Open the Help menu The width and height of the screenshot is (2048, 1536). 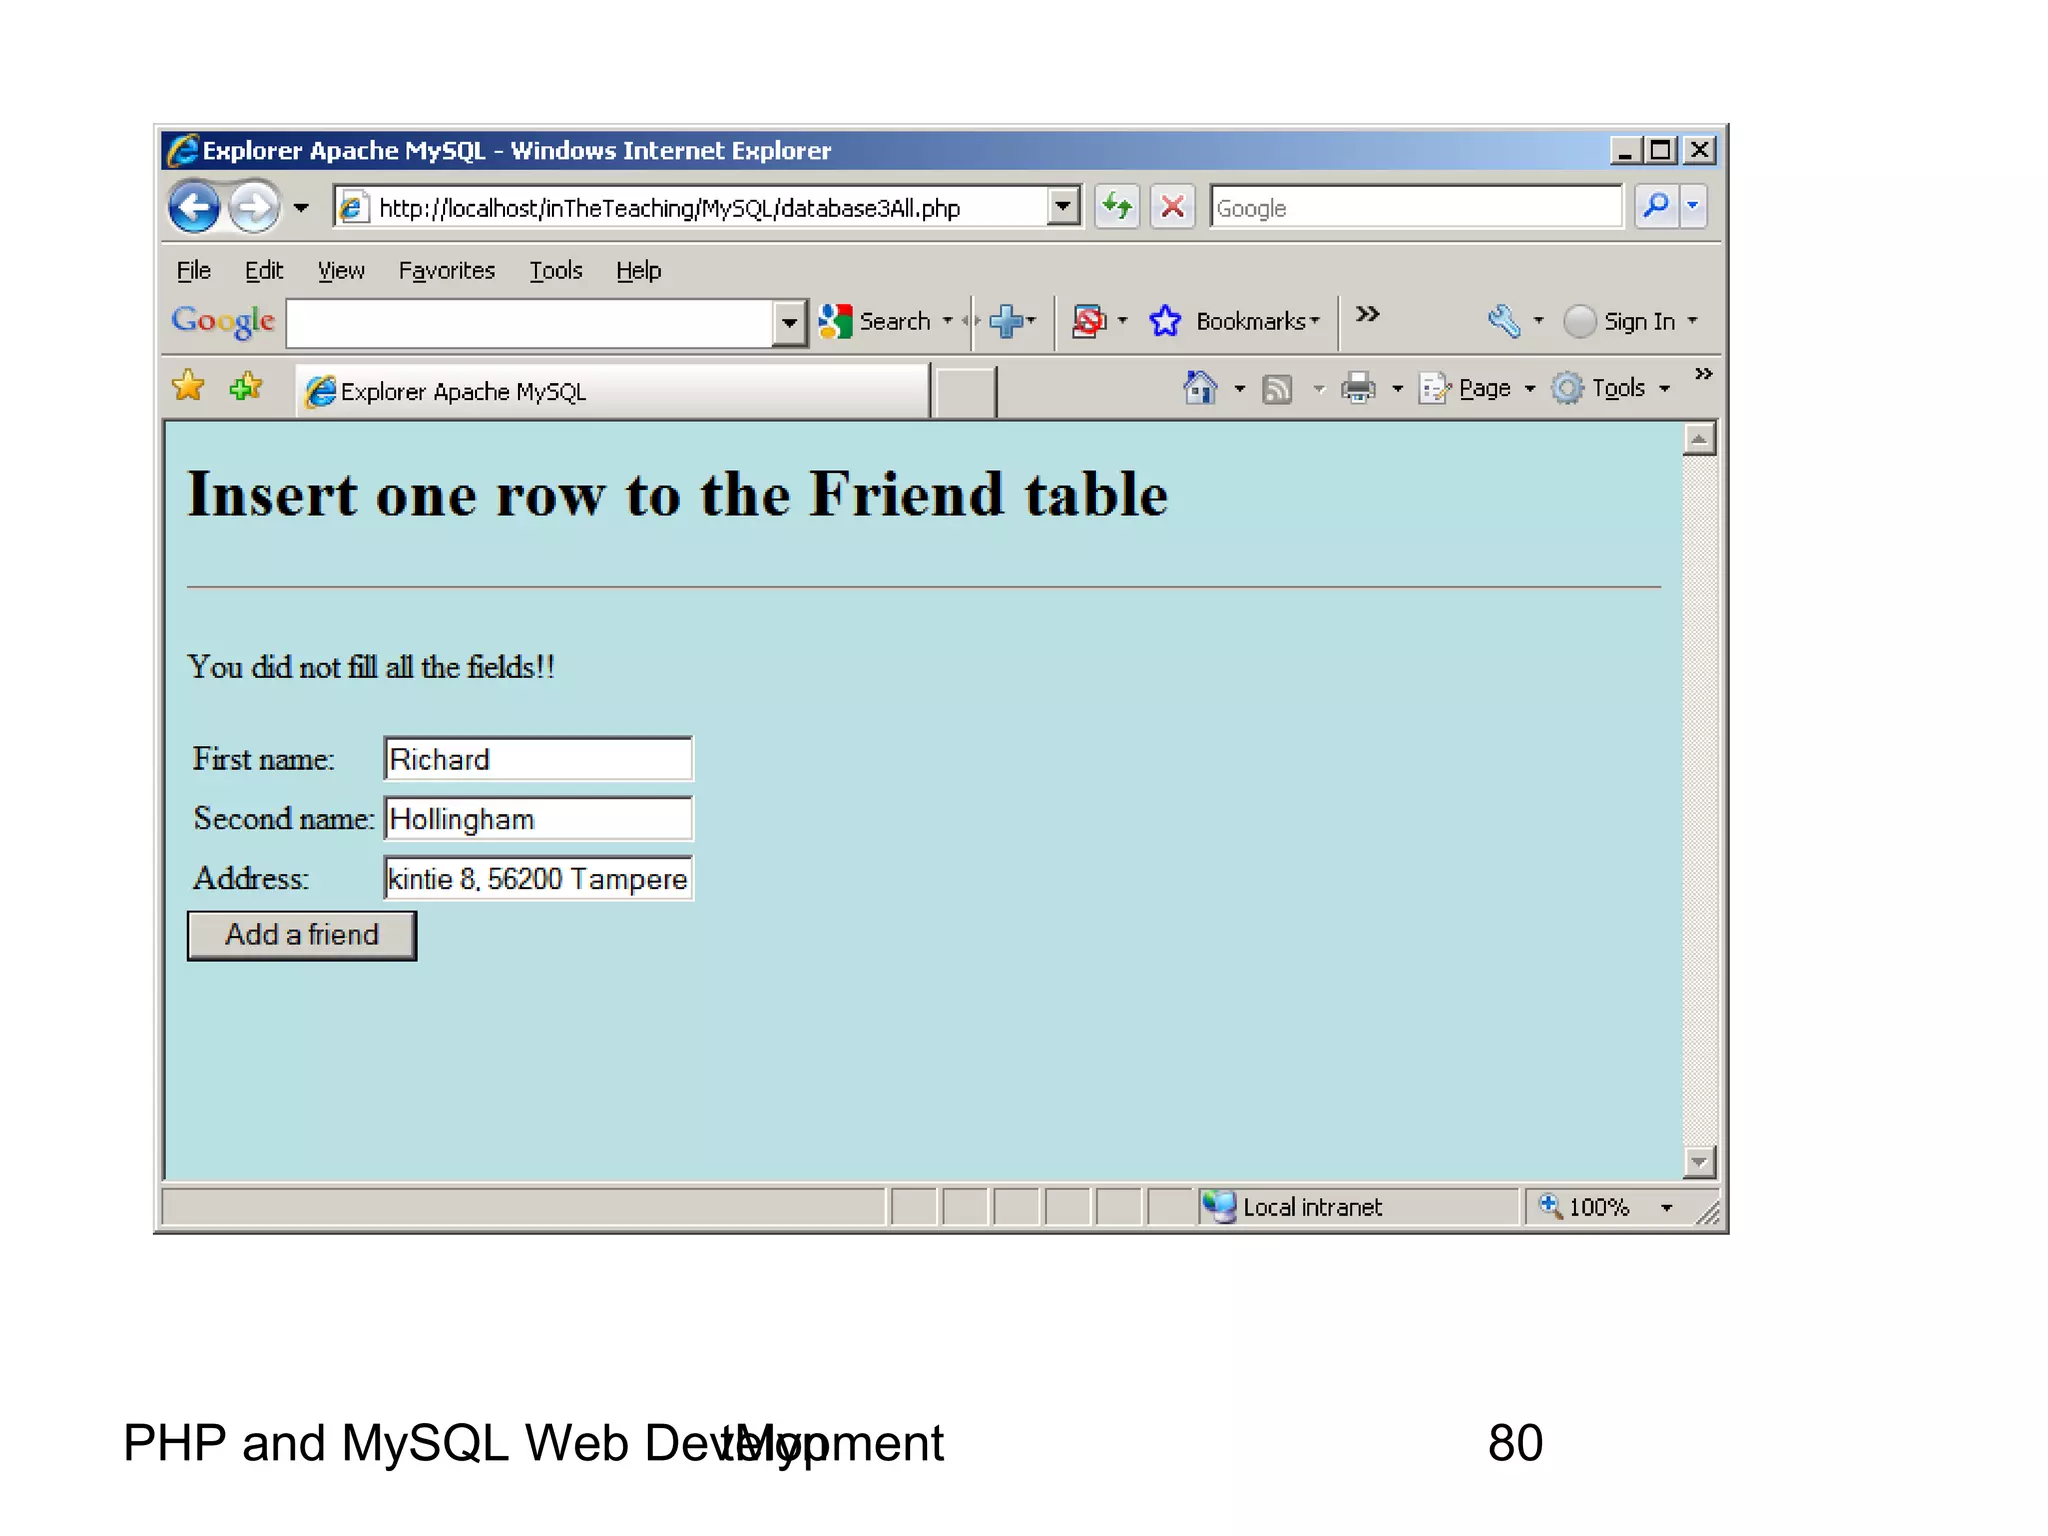638,271
